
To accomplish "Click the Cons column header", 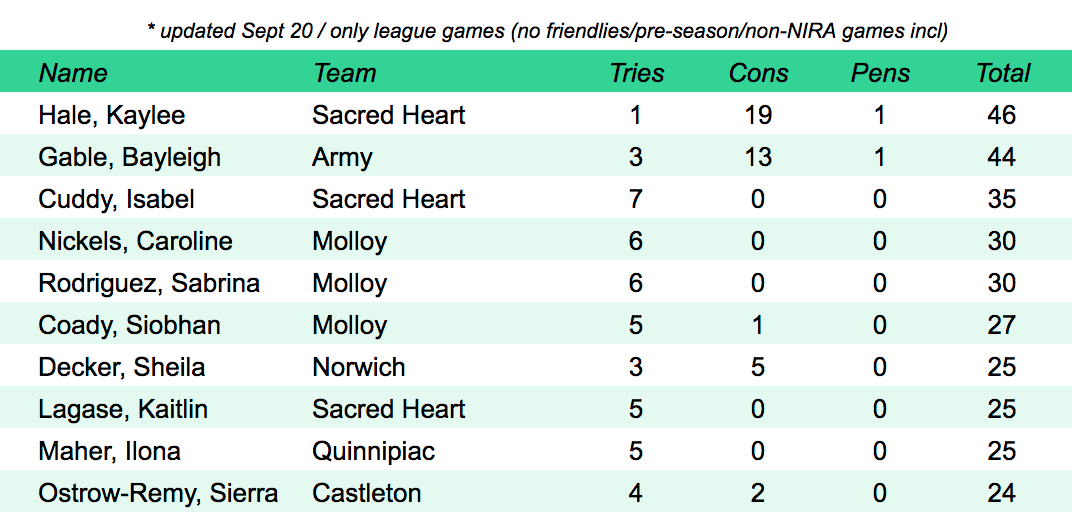I will click(758, 73).
